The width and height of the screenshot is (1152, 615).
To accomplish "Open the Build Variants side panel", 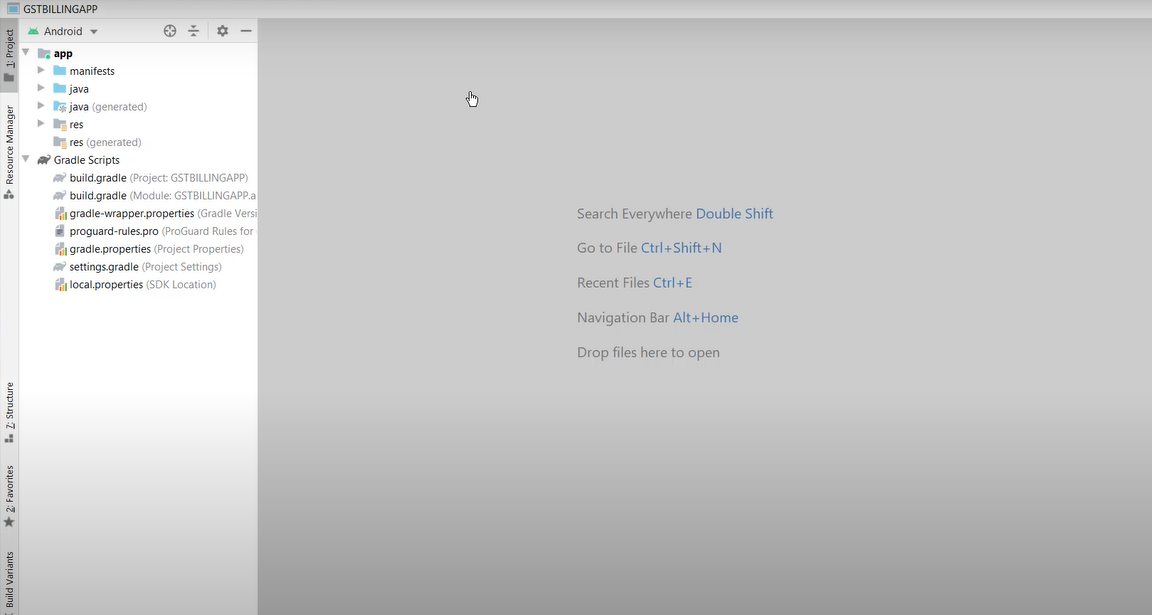I will point(9,580).
